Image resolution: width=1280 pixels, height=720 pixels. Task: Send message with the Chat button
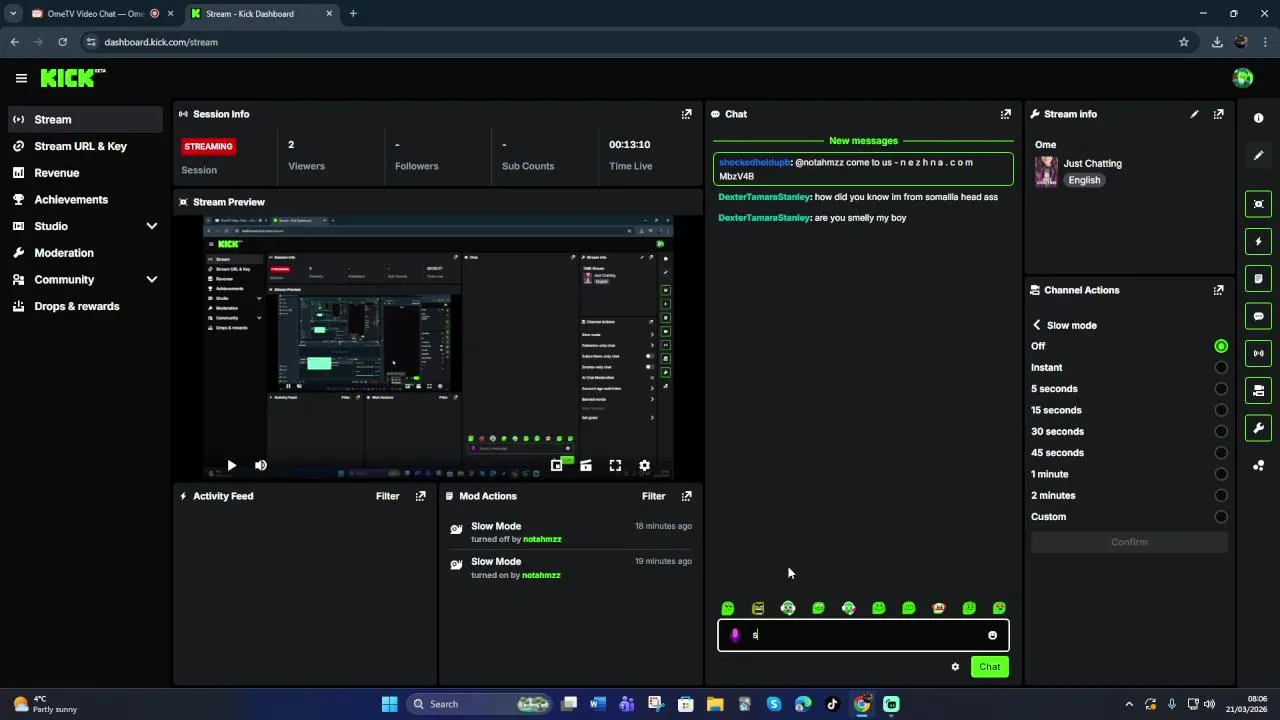(x=989, y=667)
